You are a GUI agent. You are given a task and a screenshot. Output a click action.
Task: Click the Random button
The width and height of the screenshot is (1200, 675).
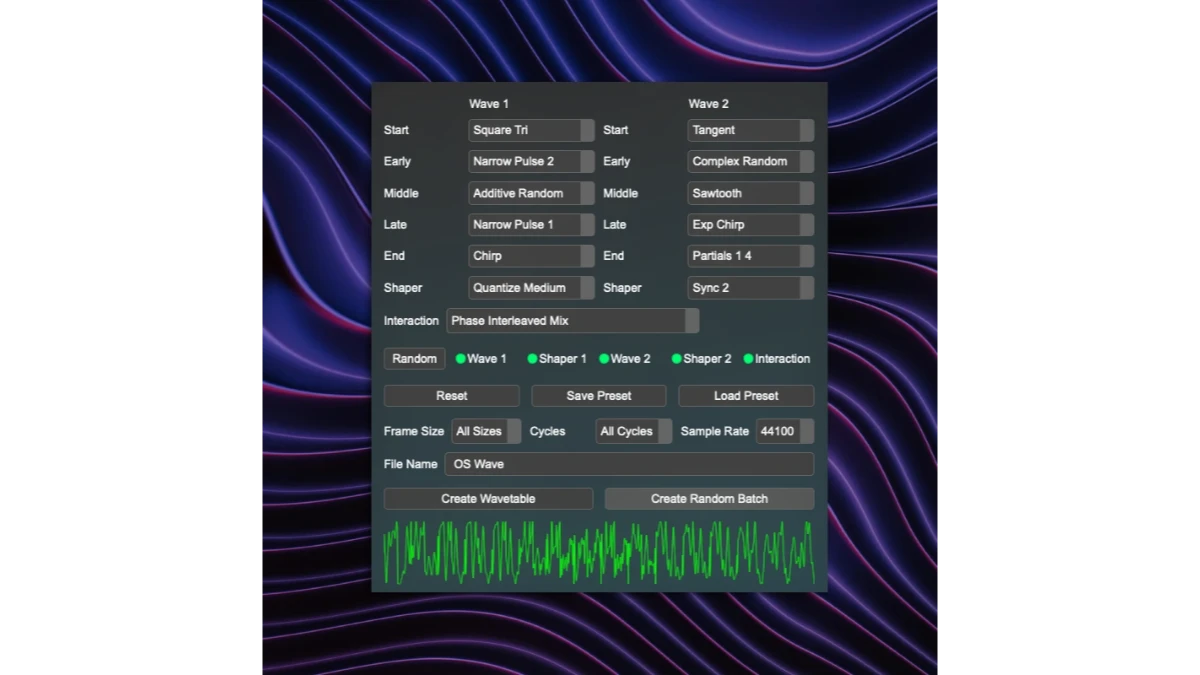[x=414, y=359]
